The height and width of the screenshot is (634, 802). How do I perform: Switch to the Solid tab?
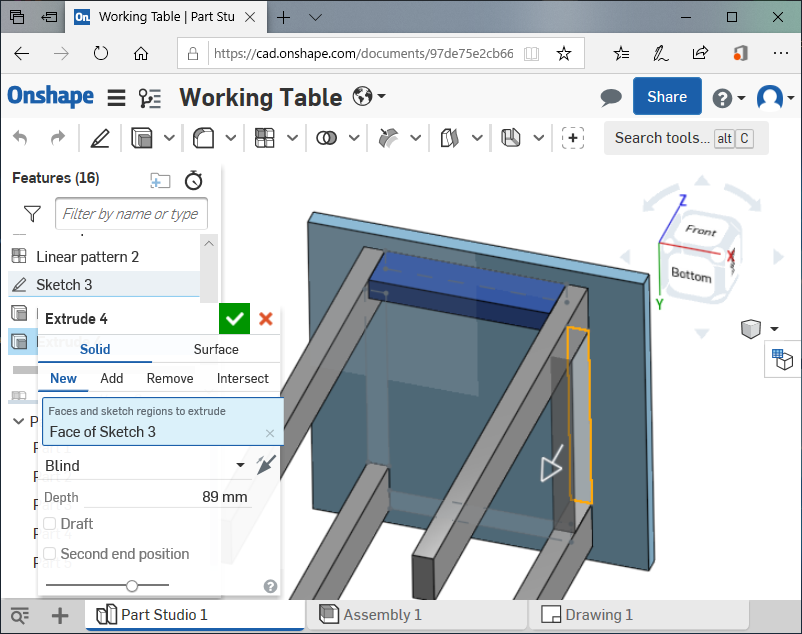tap(95, 349)
